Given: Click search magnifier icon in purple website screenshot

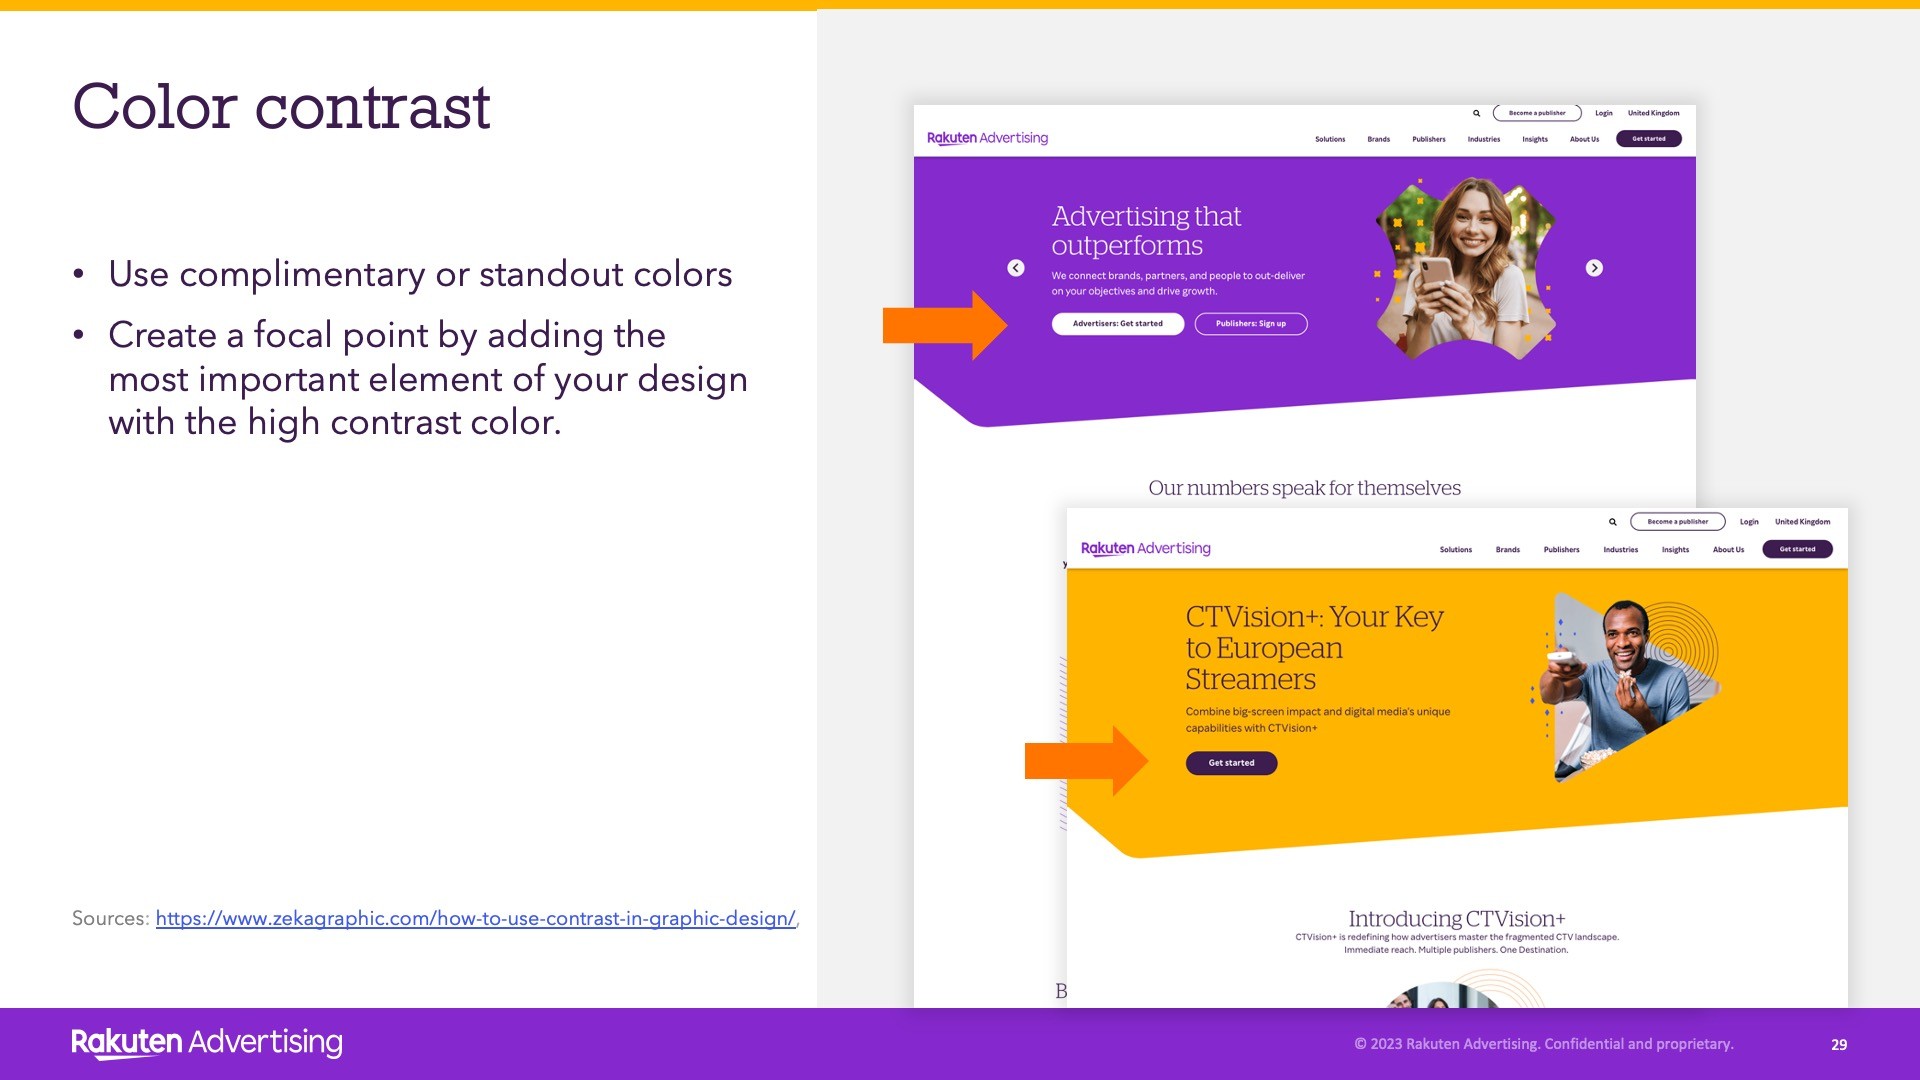Looking at the screenshot, I should click(x=1476, y=113).
